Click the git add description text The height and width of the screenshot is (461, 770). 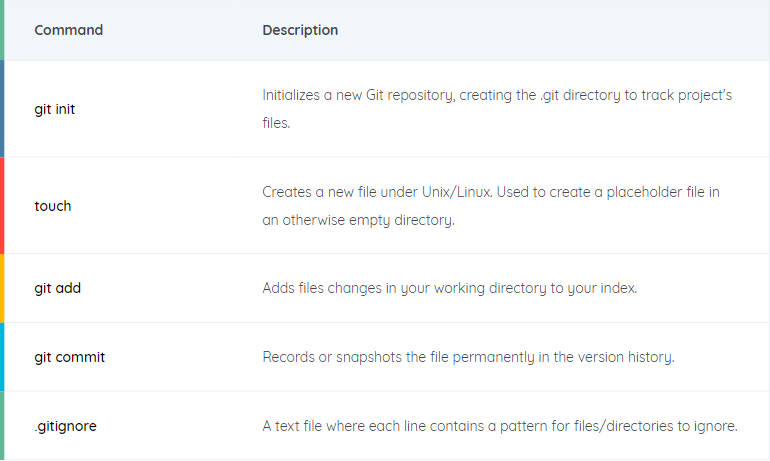pos(450,288)
